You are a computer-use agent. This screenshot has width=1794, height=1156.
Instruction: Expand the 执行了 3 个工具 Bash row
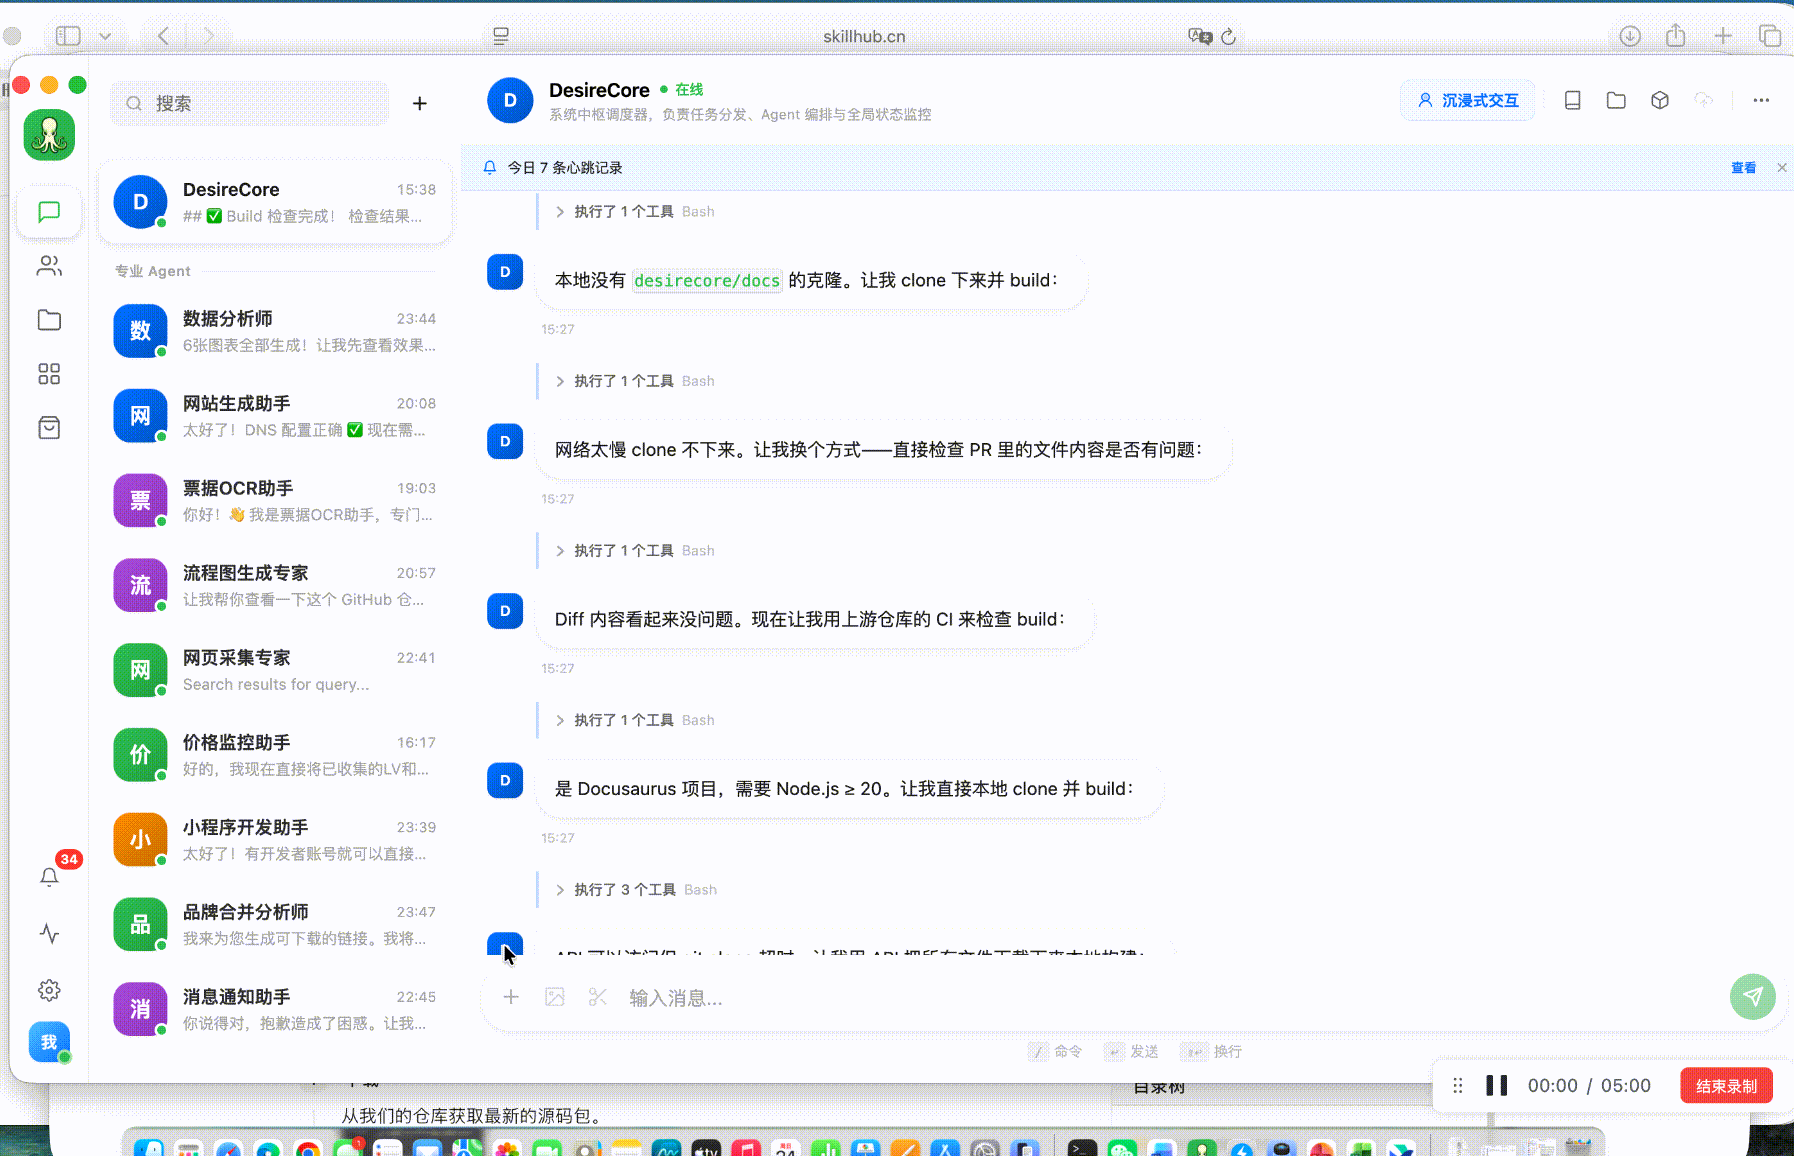[636, 890]
